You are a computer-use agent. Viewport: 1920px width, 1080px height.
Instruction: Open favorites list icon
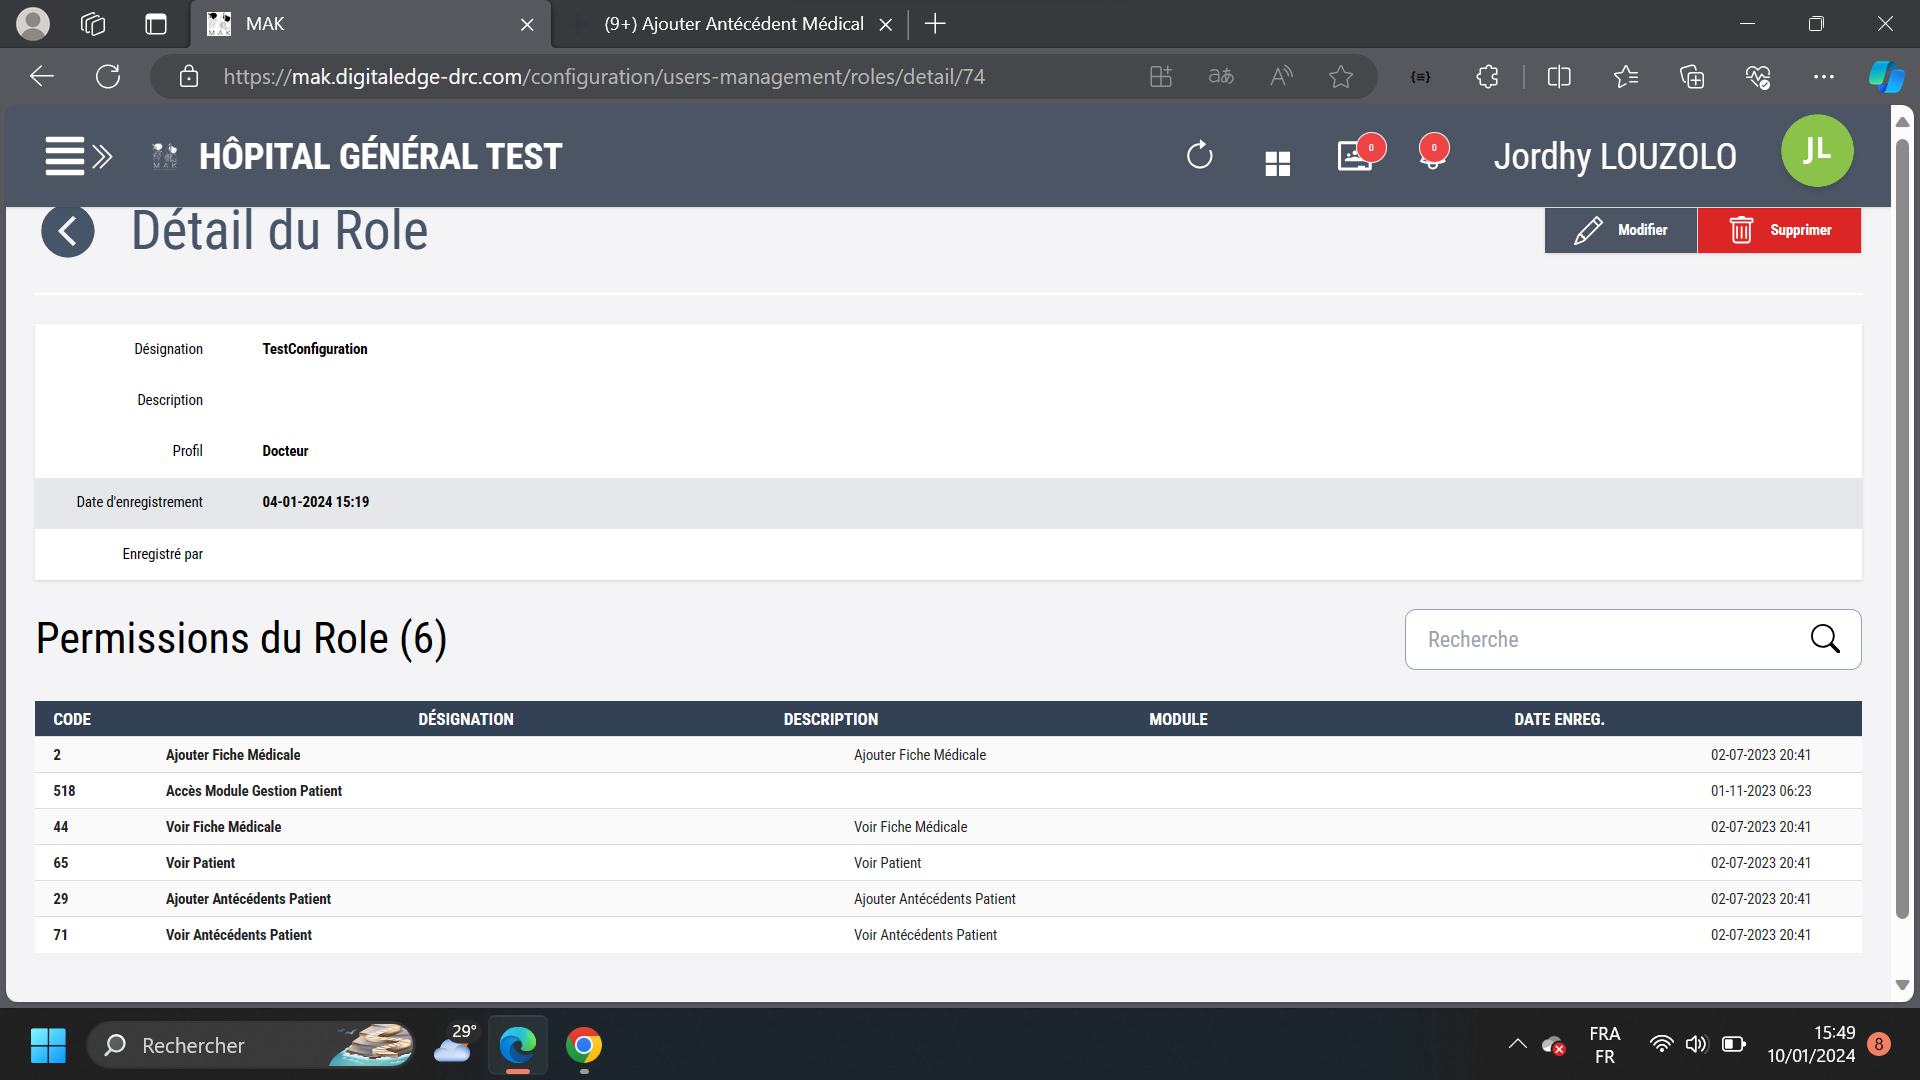tap(1625, 77)
